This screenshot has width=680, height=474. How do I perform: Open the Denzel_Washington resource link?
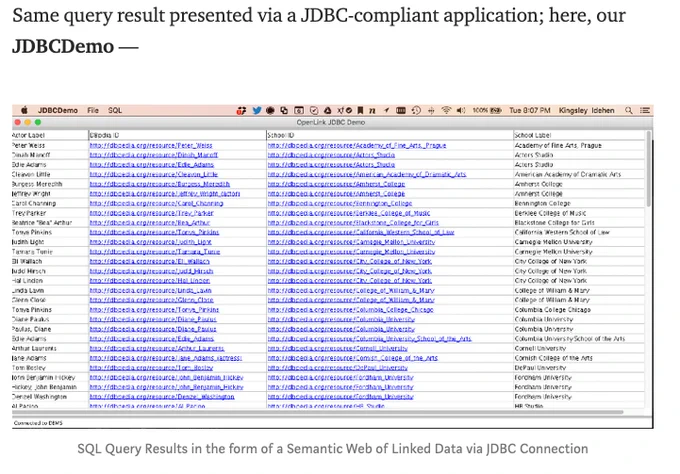pyautogui.click(x=162, y=397)
